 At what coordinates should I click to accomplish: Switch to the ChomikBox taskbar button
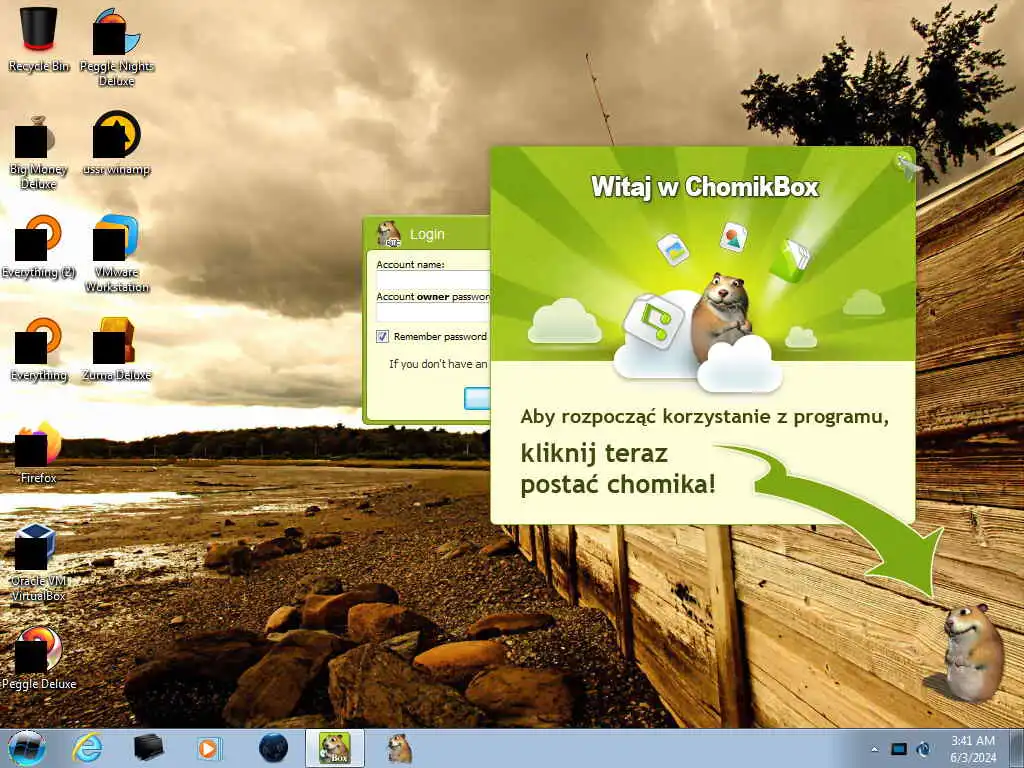click(x=334, y=748)
